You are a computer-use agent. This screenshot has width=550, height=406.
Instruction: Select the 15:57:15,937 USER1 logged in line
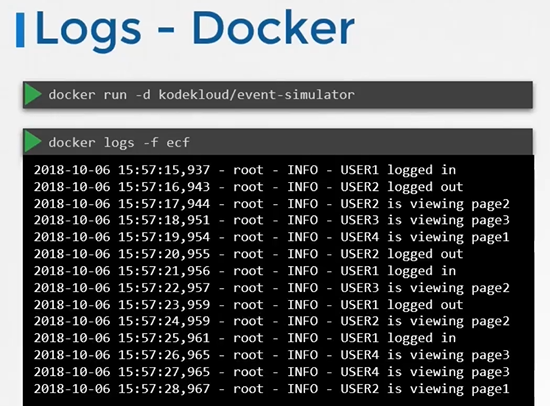tap(245, 170)
